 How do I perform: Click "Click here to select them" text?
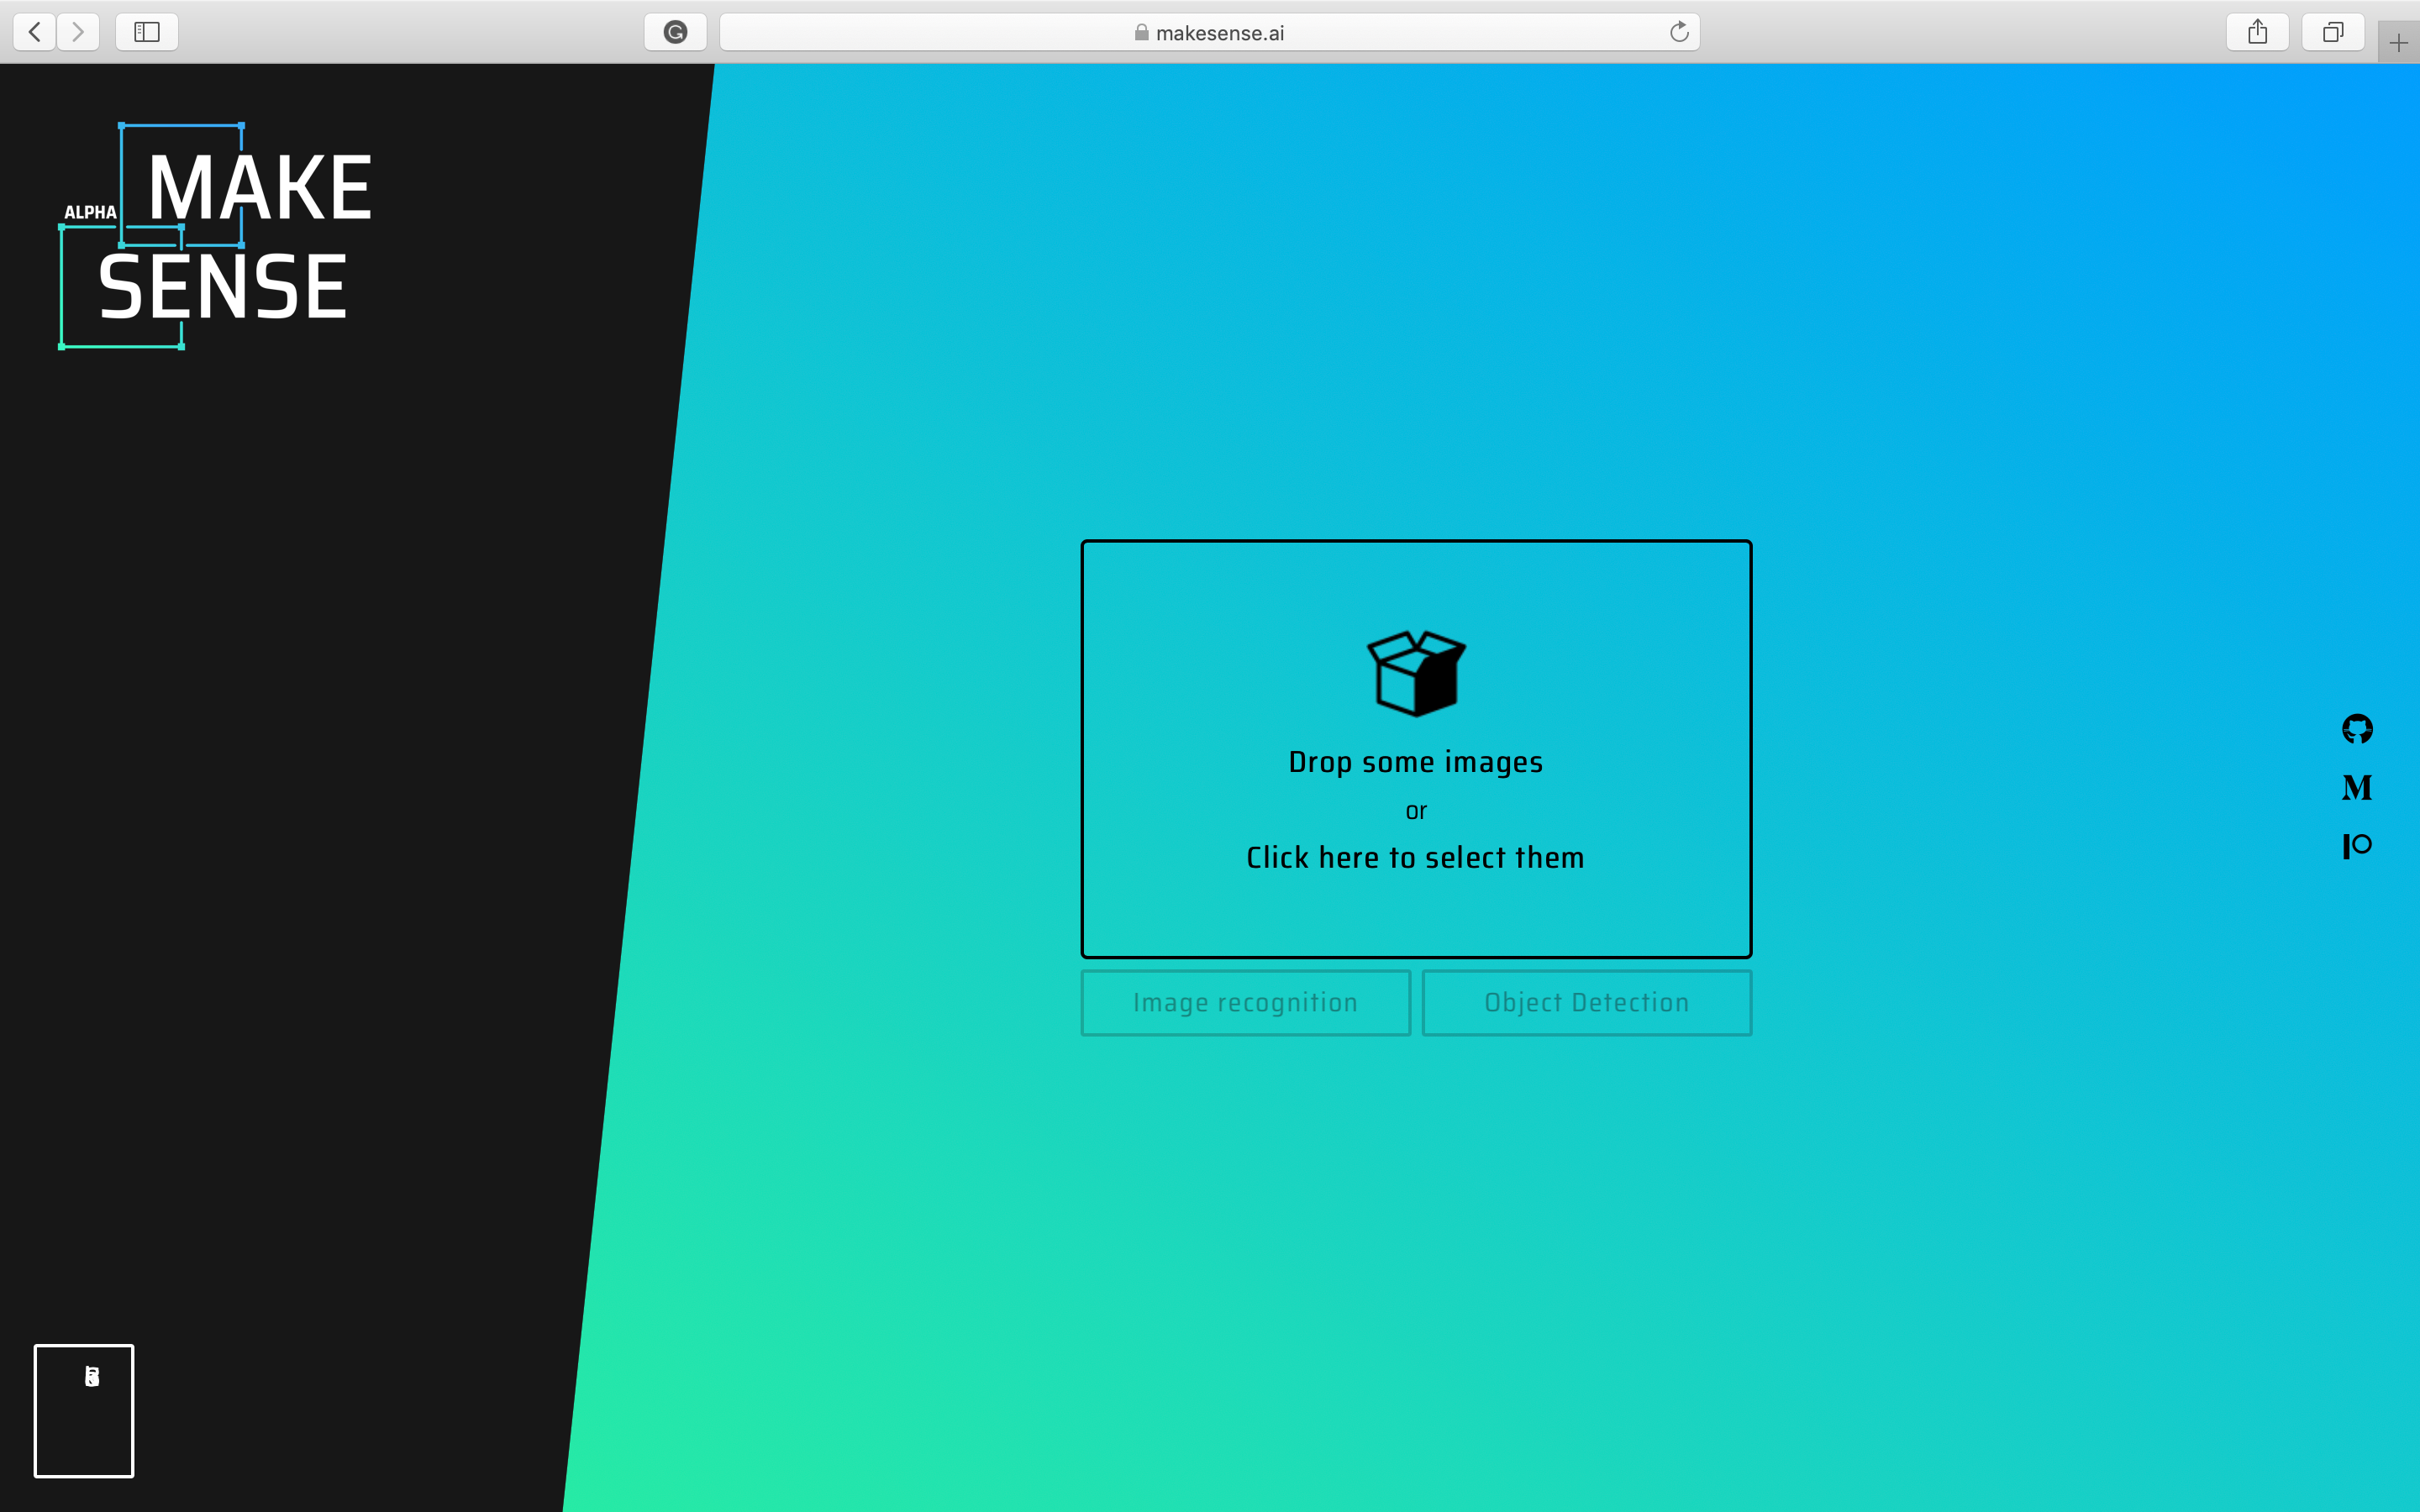coord(1416,857)
